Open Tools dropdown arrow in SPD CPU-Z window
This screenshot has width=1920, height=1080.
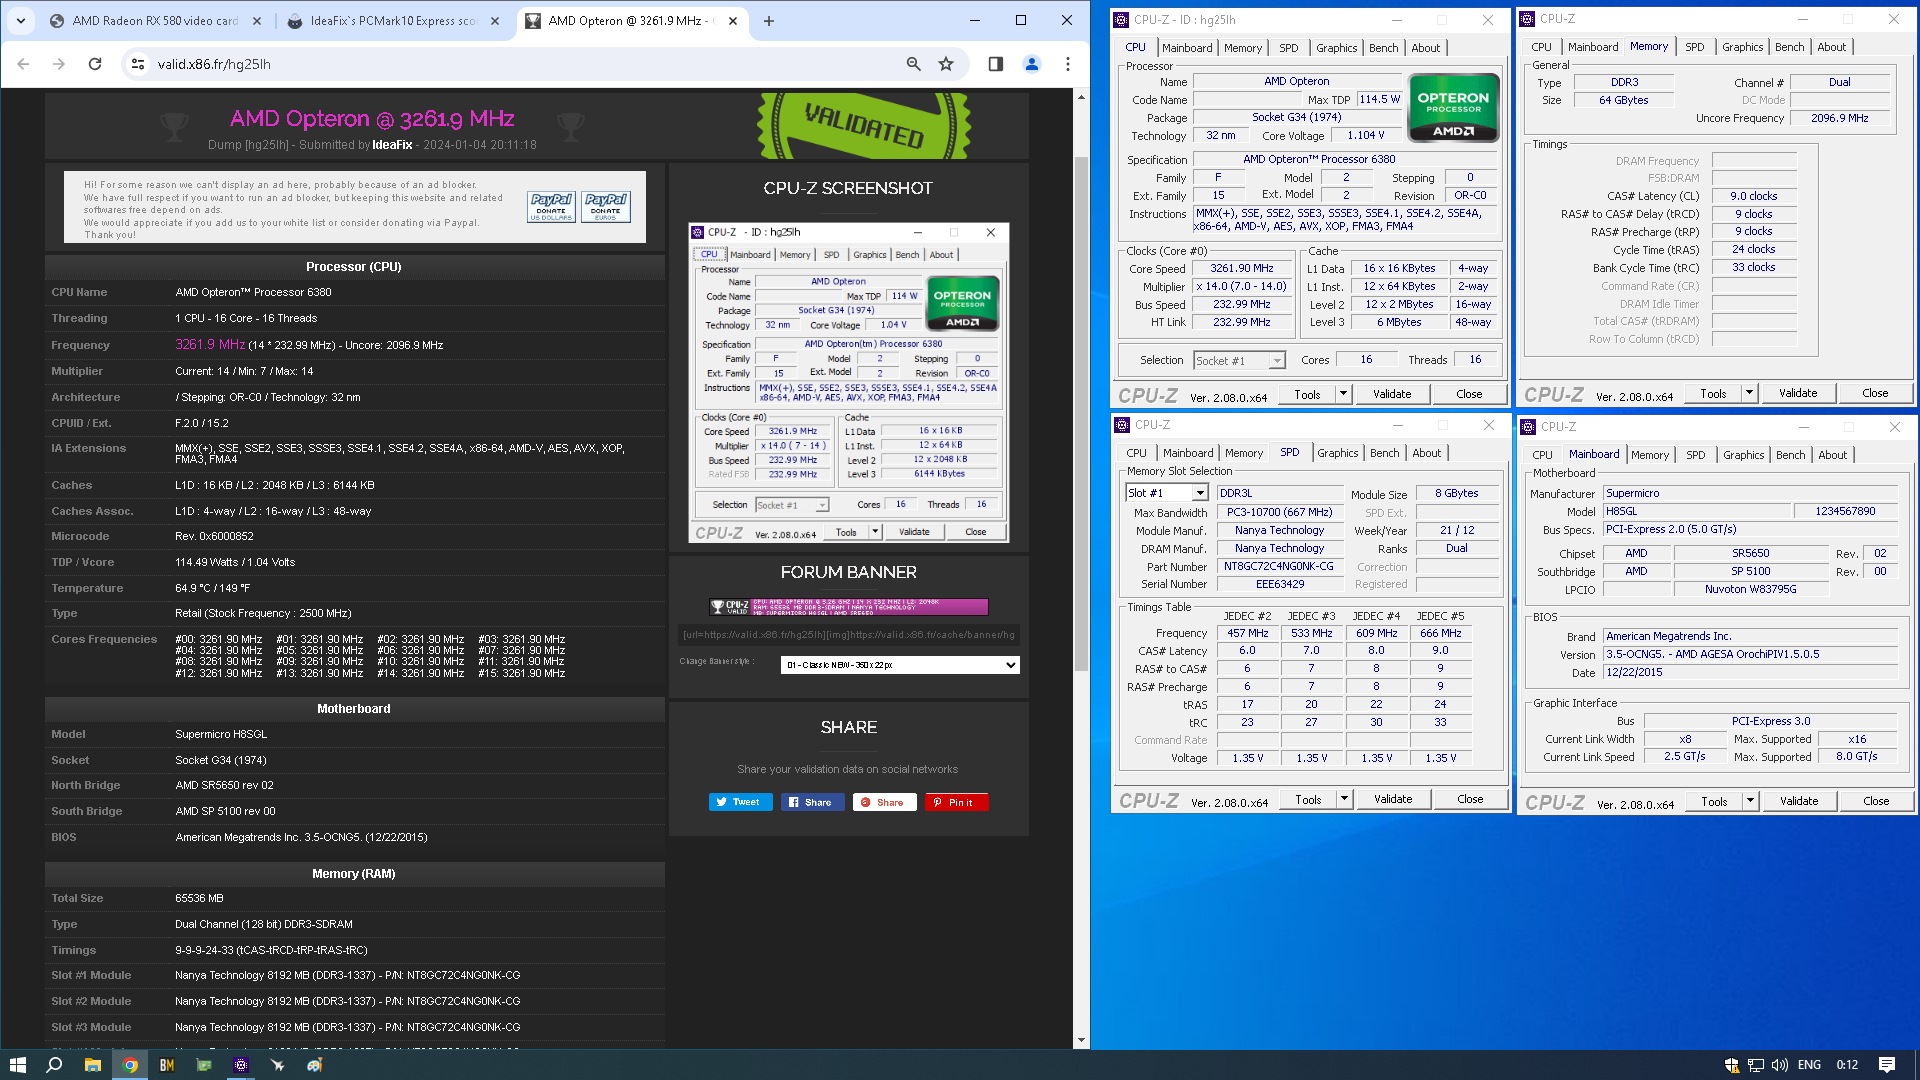(x=1344, y=799)
